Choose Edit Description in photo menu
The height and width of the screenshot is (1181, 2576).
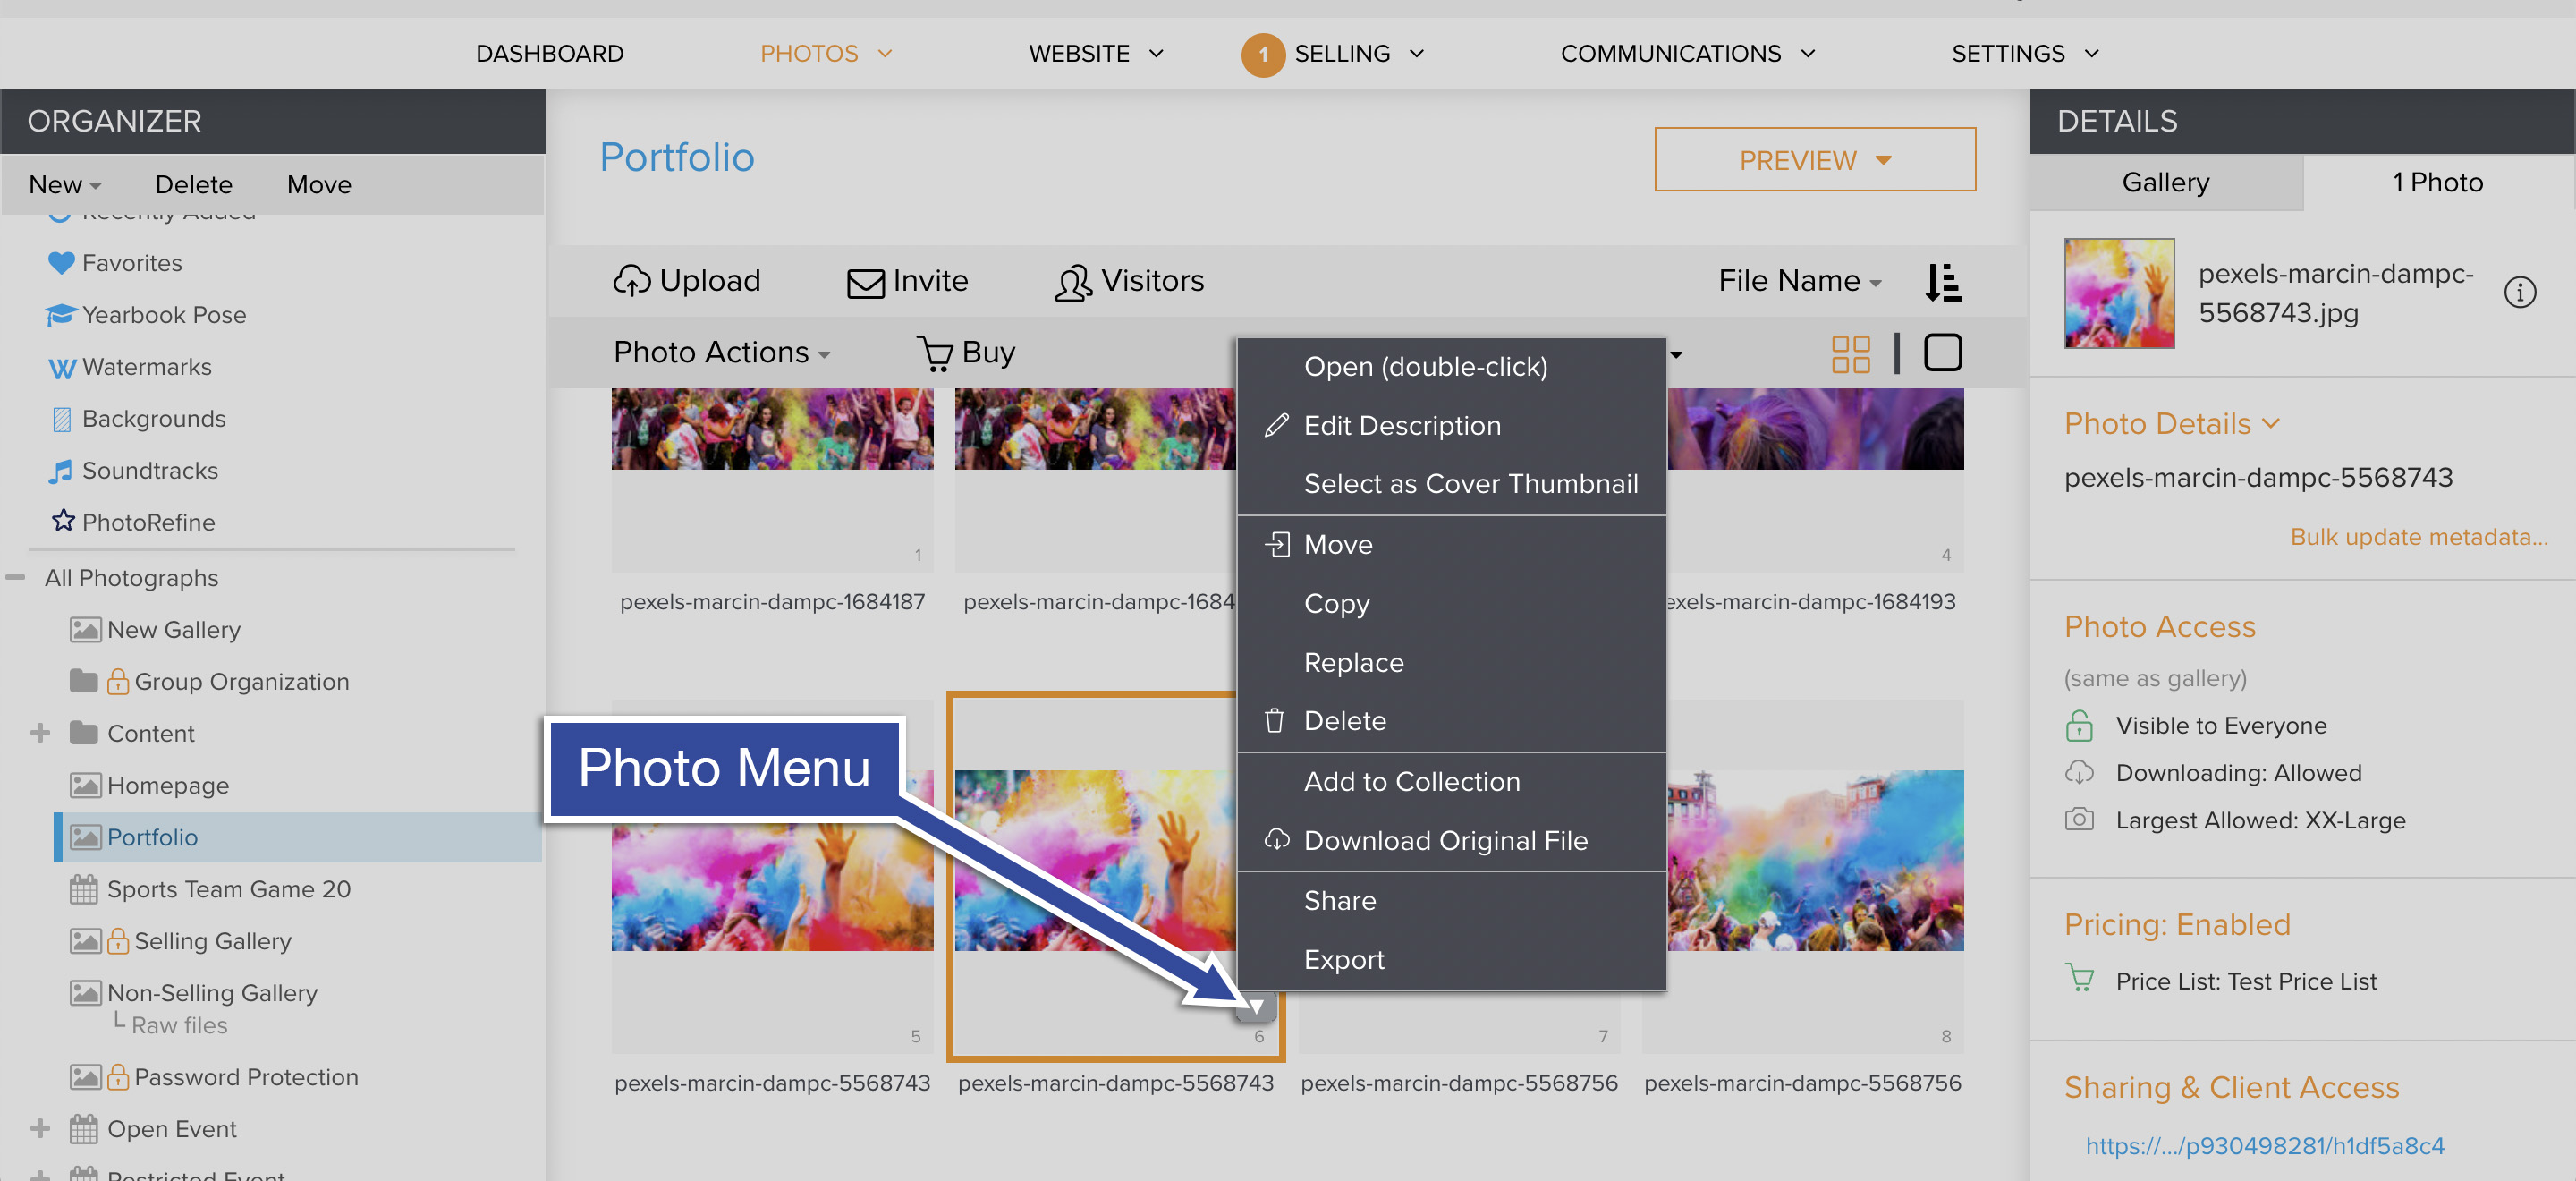click(1451, 426)
